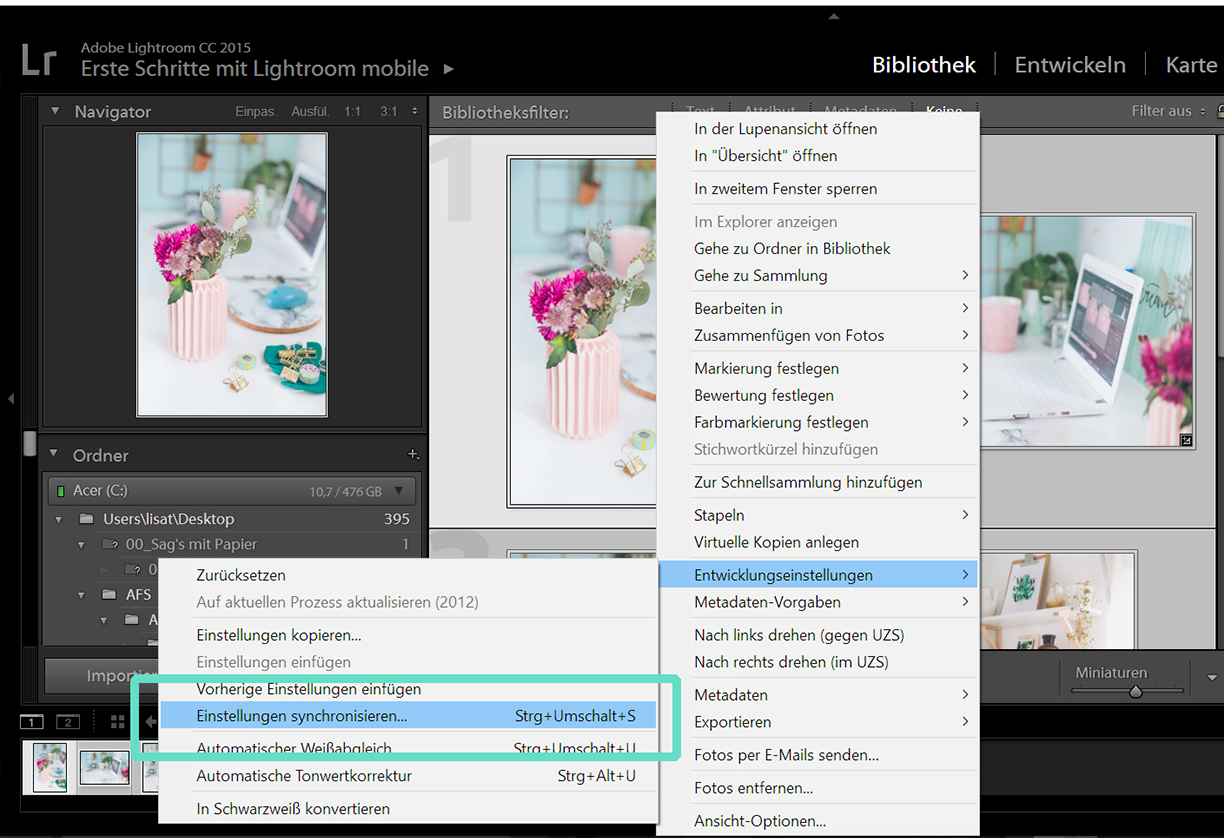Click the develop adjustments badge on laptop photo

1185,439
